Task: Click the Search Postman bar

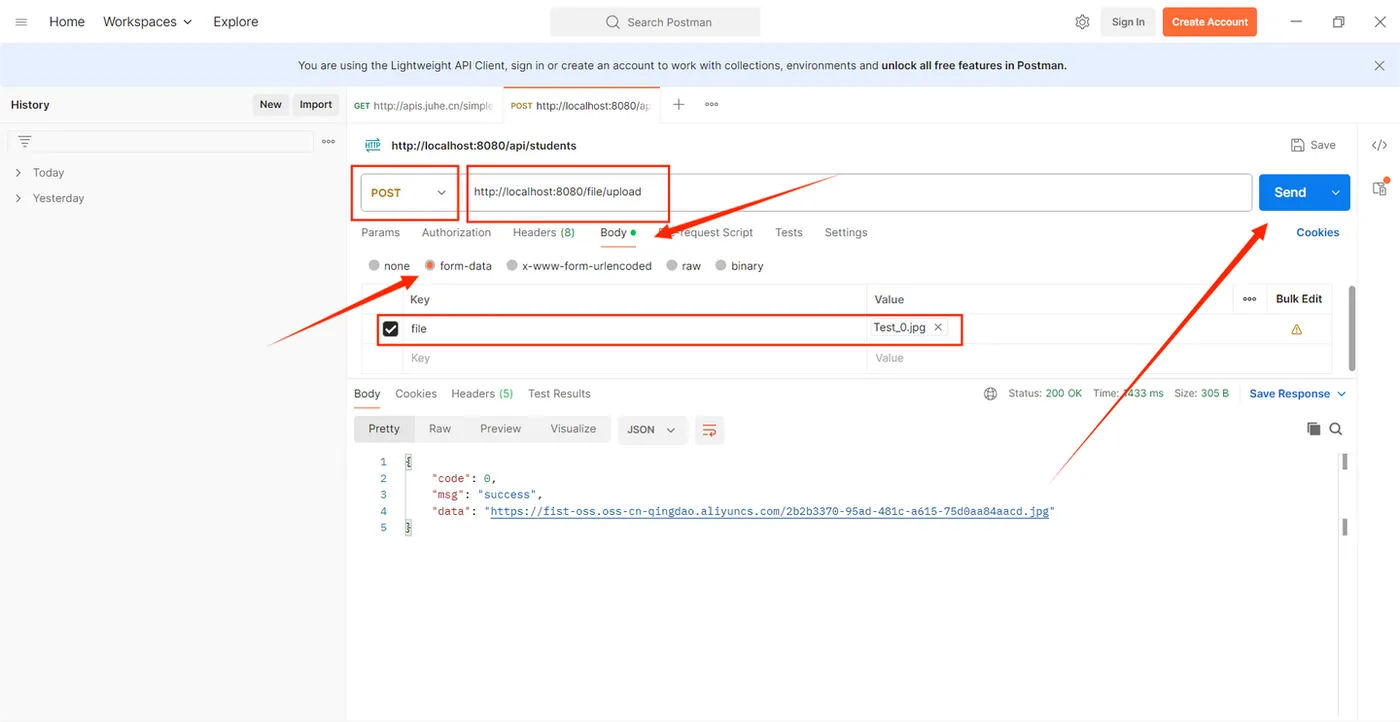Action: click(655, 22)
